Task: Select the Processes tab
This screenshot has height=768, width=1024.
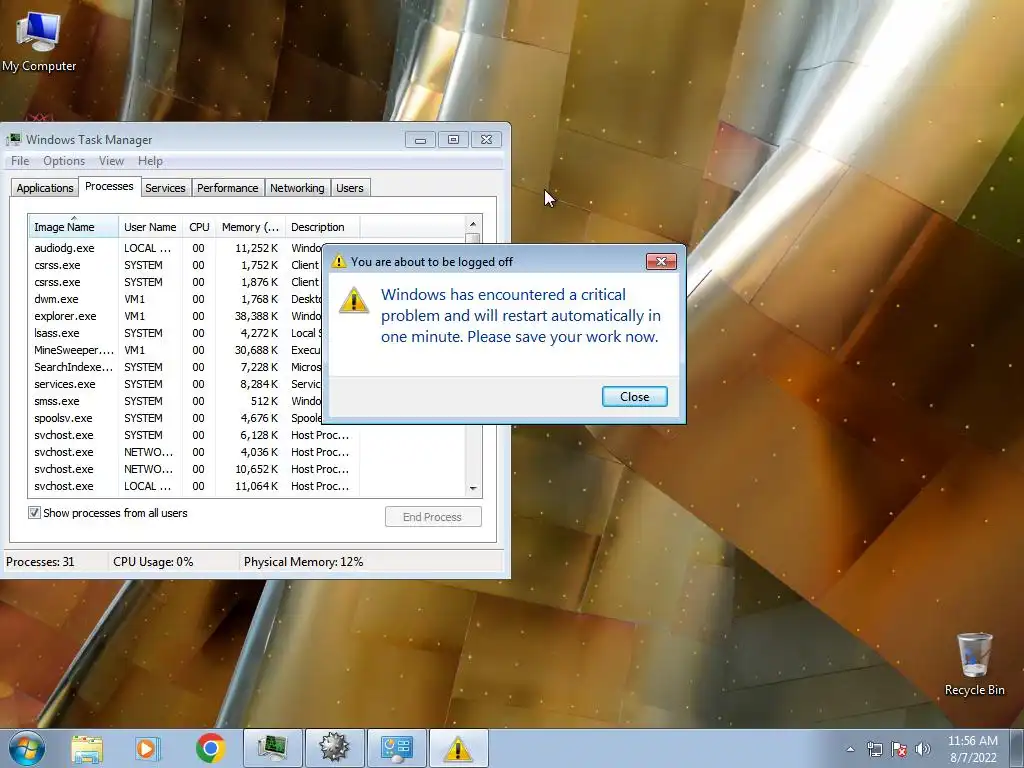Action: tap(109, 186)
